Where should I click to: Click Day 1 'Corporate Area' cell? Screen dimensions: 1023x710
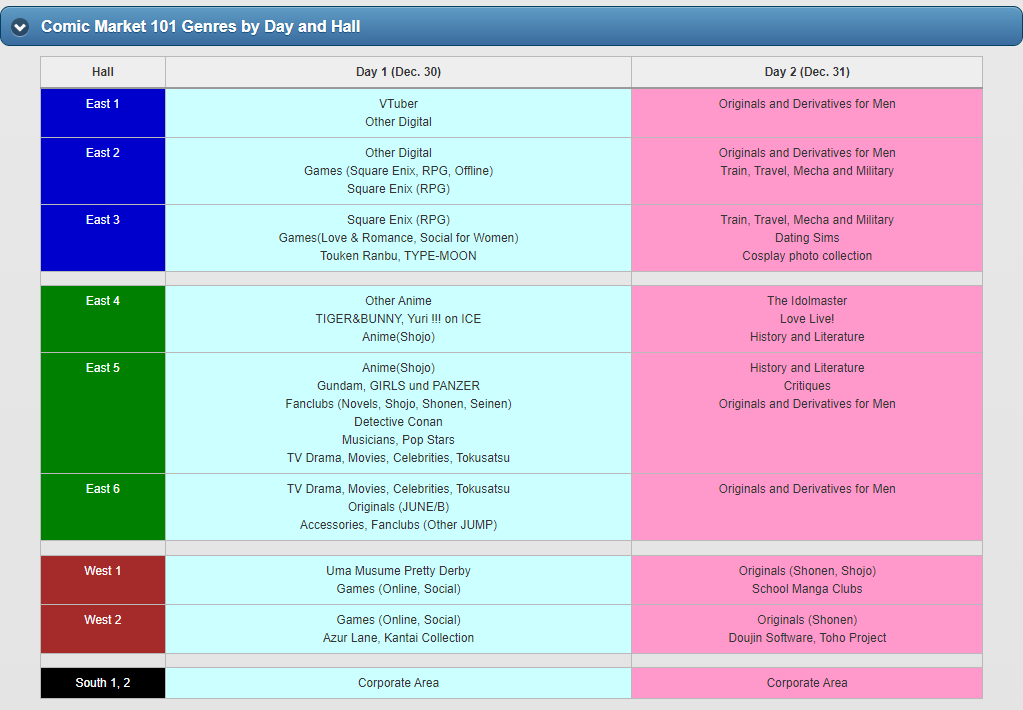tap(398, 683)
